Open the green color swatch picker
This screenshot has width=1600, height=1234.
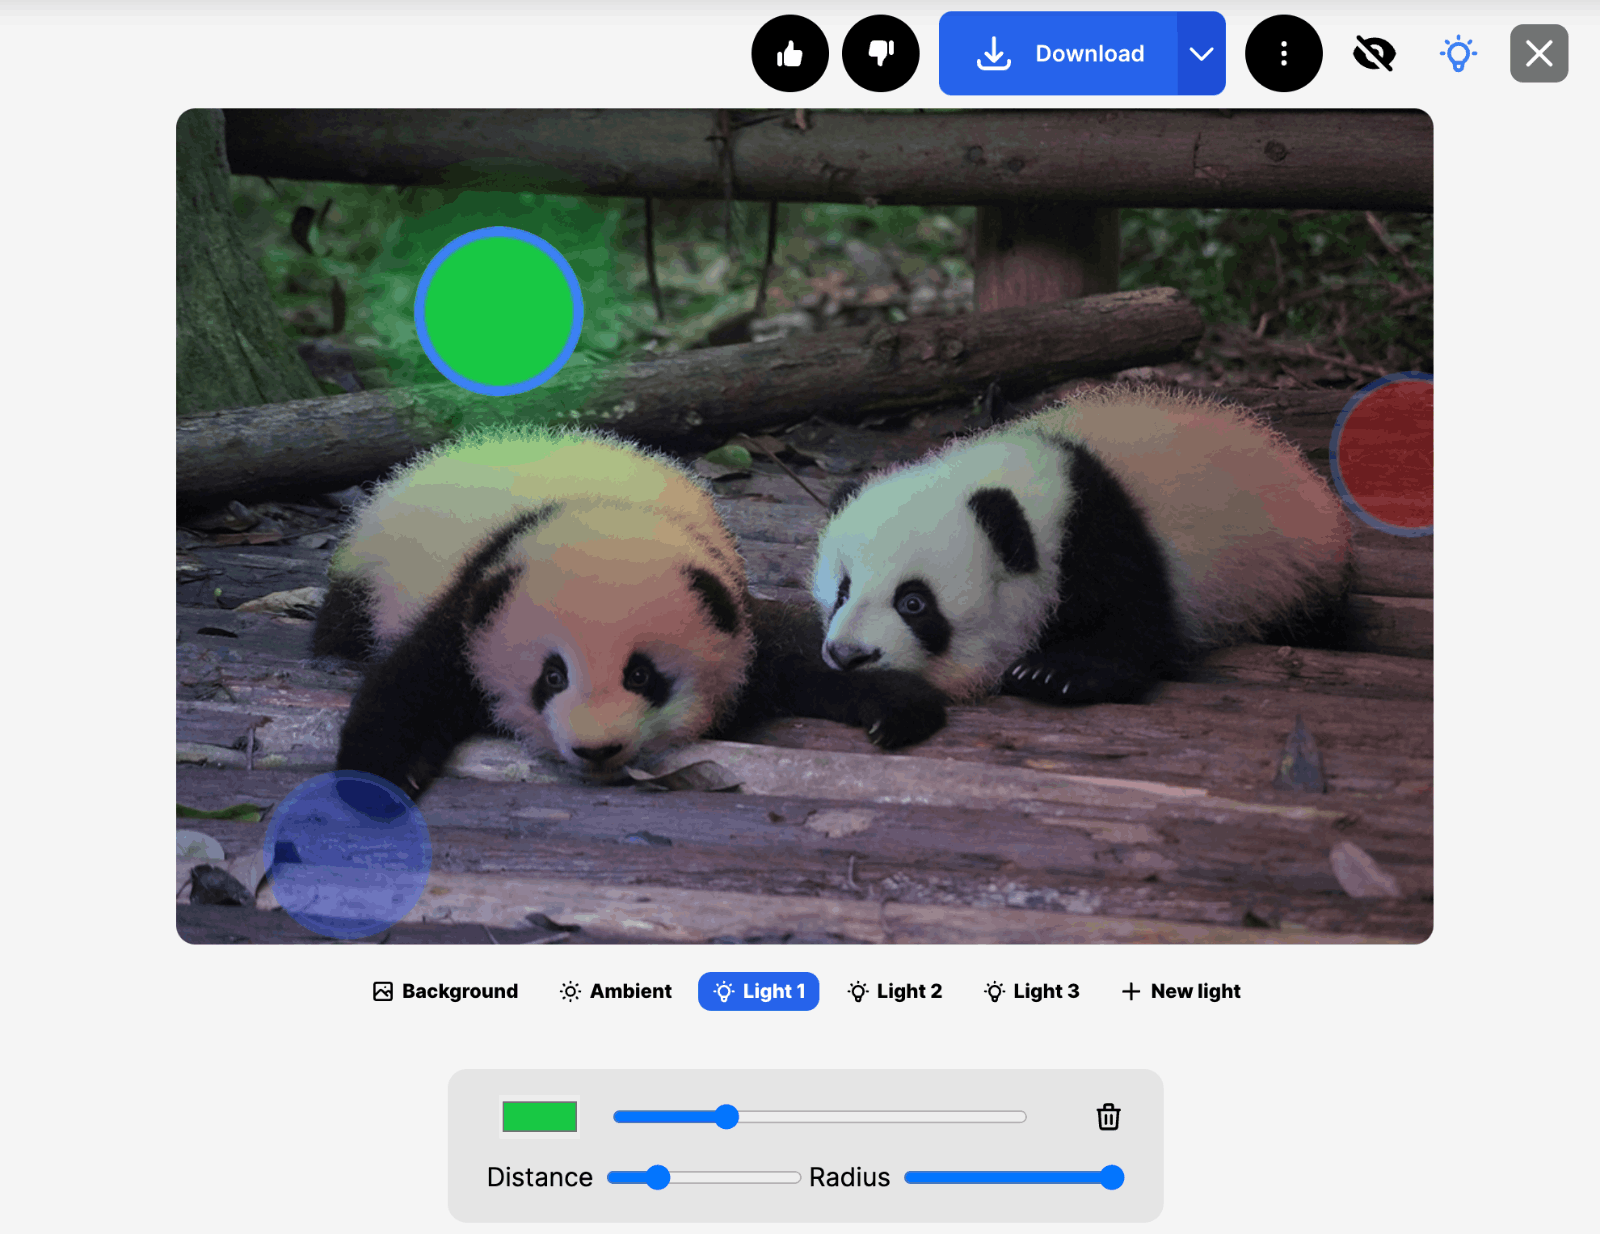[539, 1117]
